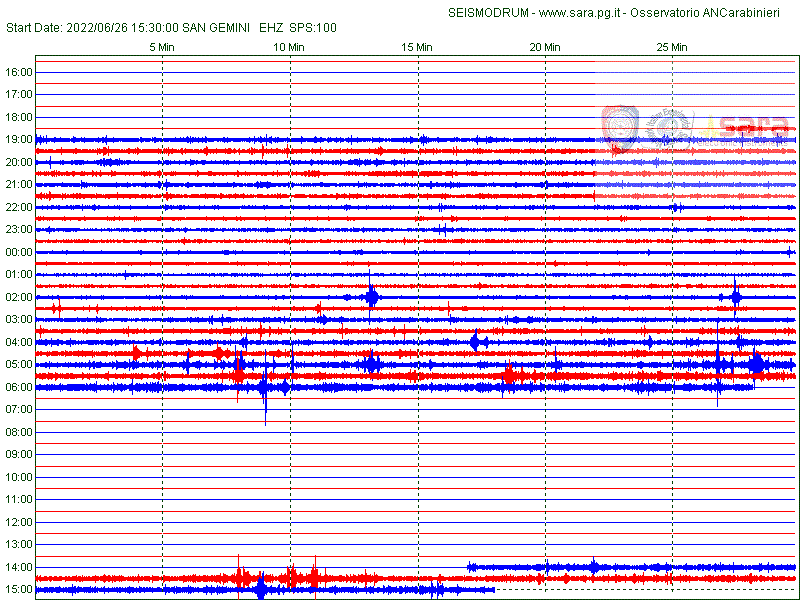Click the 14:00 hour label
The height and width of the screenshot is (600, 800).
(19, 567)
